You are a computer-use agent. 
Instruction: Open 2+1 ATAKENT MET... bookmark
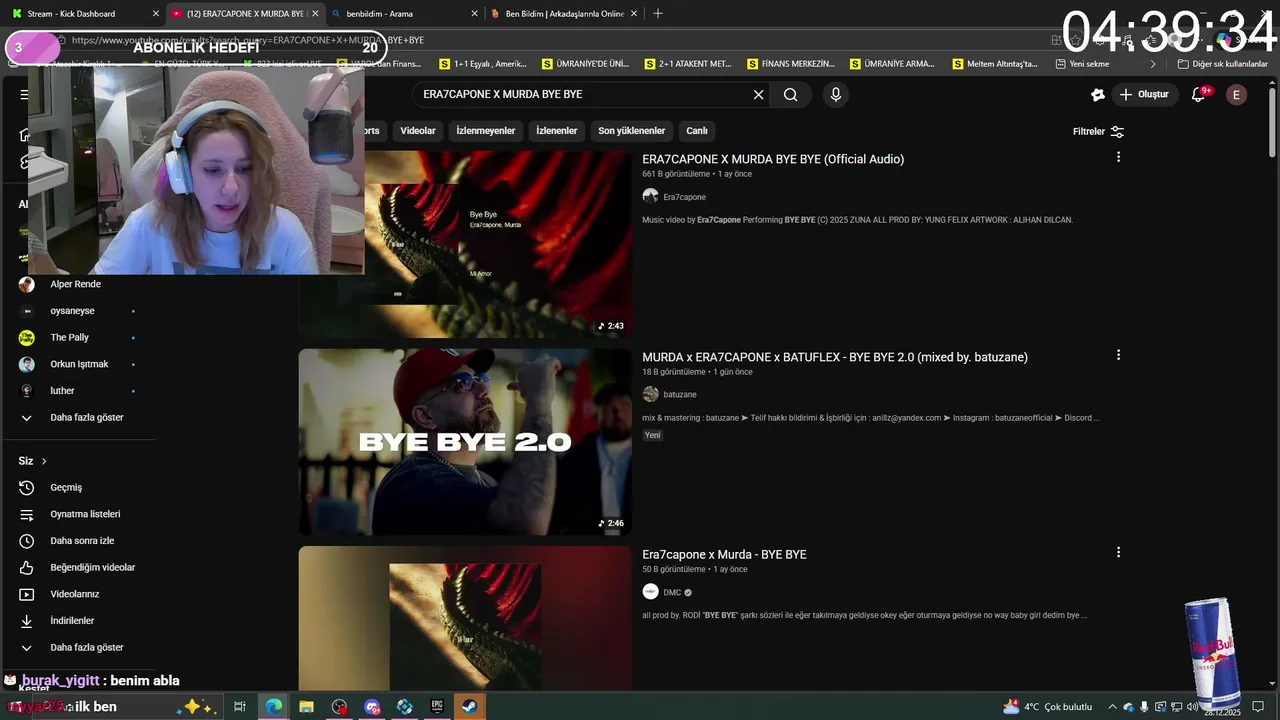tap(688, 64)
